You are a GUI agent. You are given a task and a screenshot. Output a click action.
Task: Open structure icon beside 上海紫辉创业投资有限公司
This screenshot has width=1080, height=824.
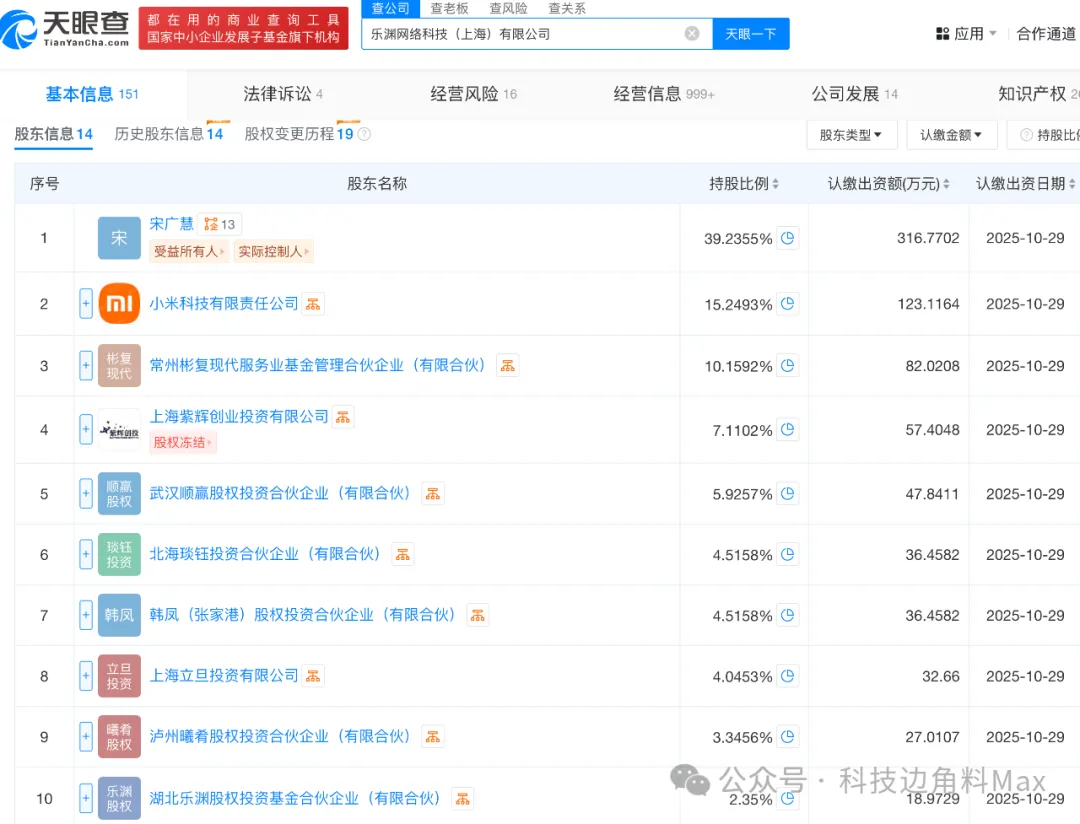[x=343, y=417]
